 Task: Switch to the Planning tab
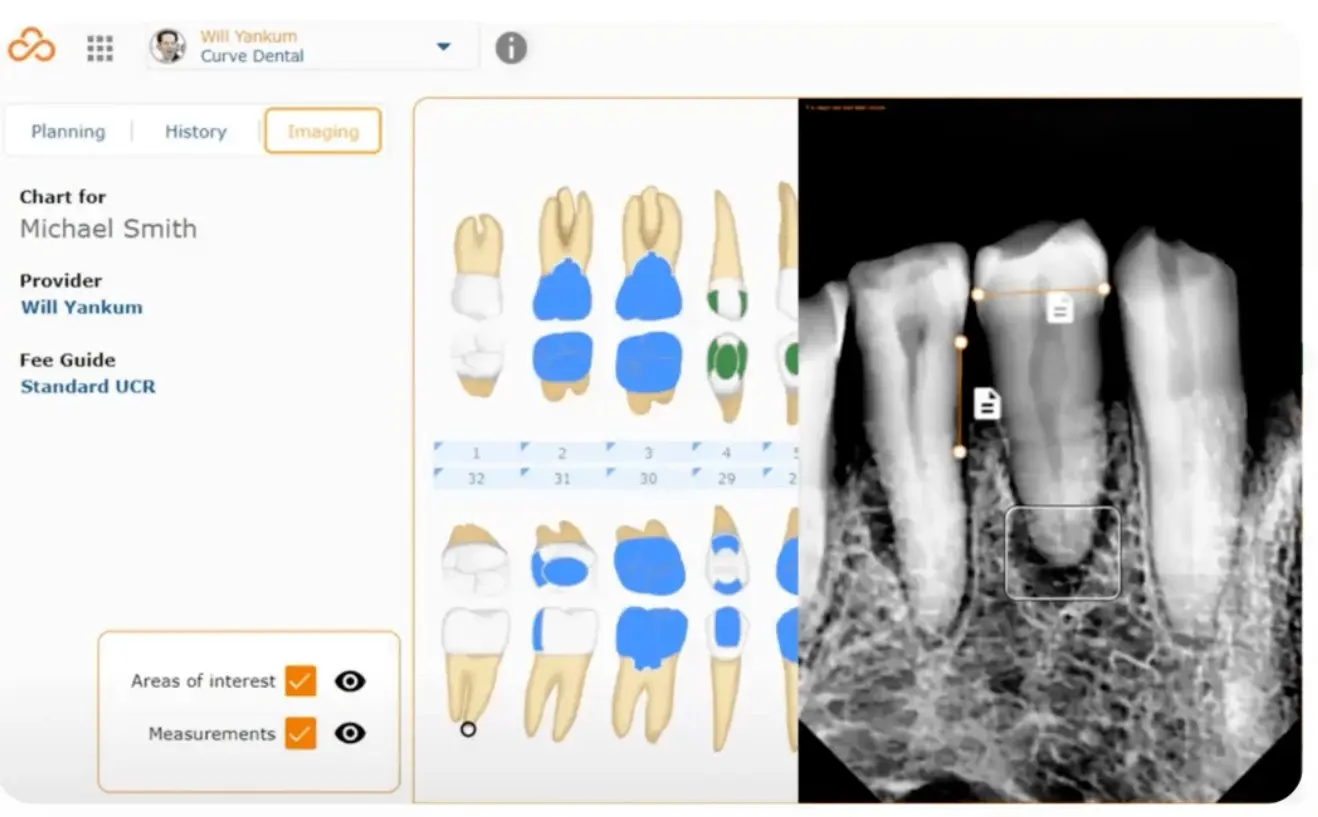(68, 131)
